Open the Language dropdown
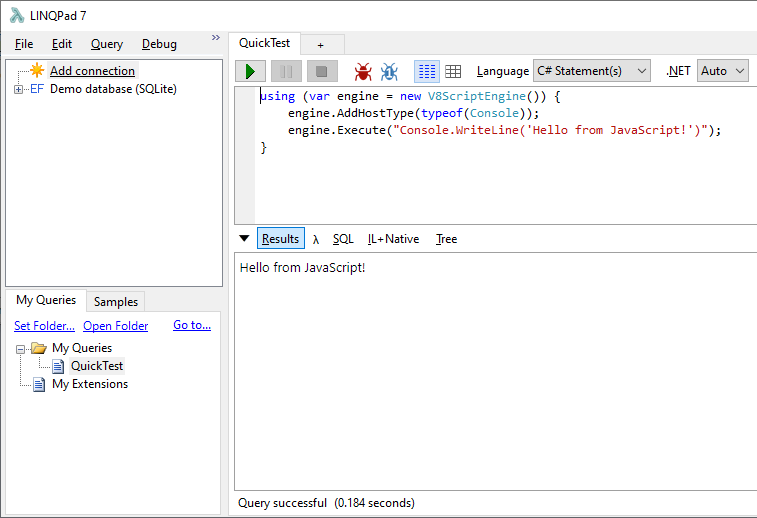The width and height of the screenshot is (757, 518). (x=591, y=71)
